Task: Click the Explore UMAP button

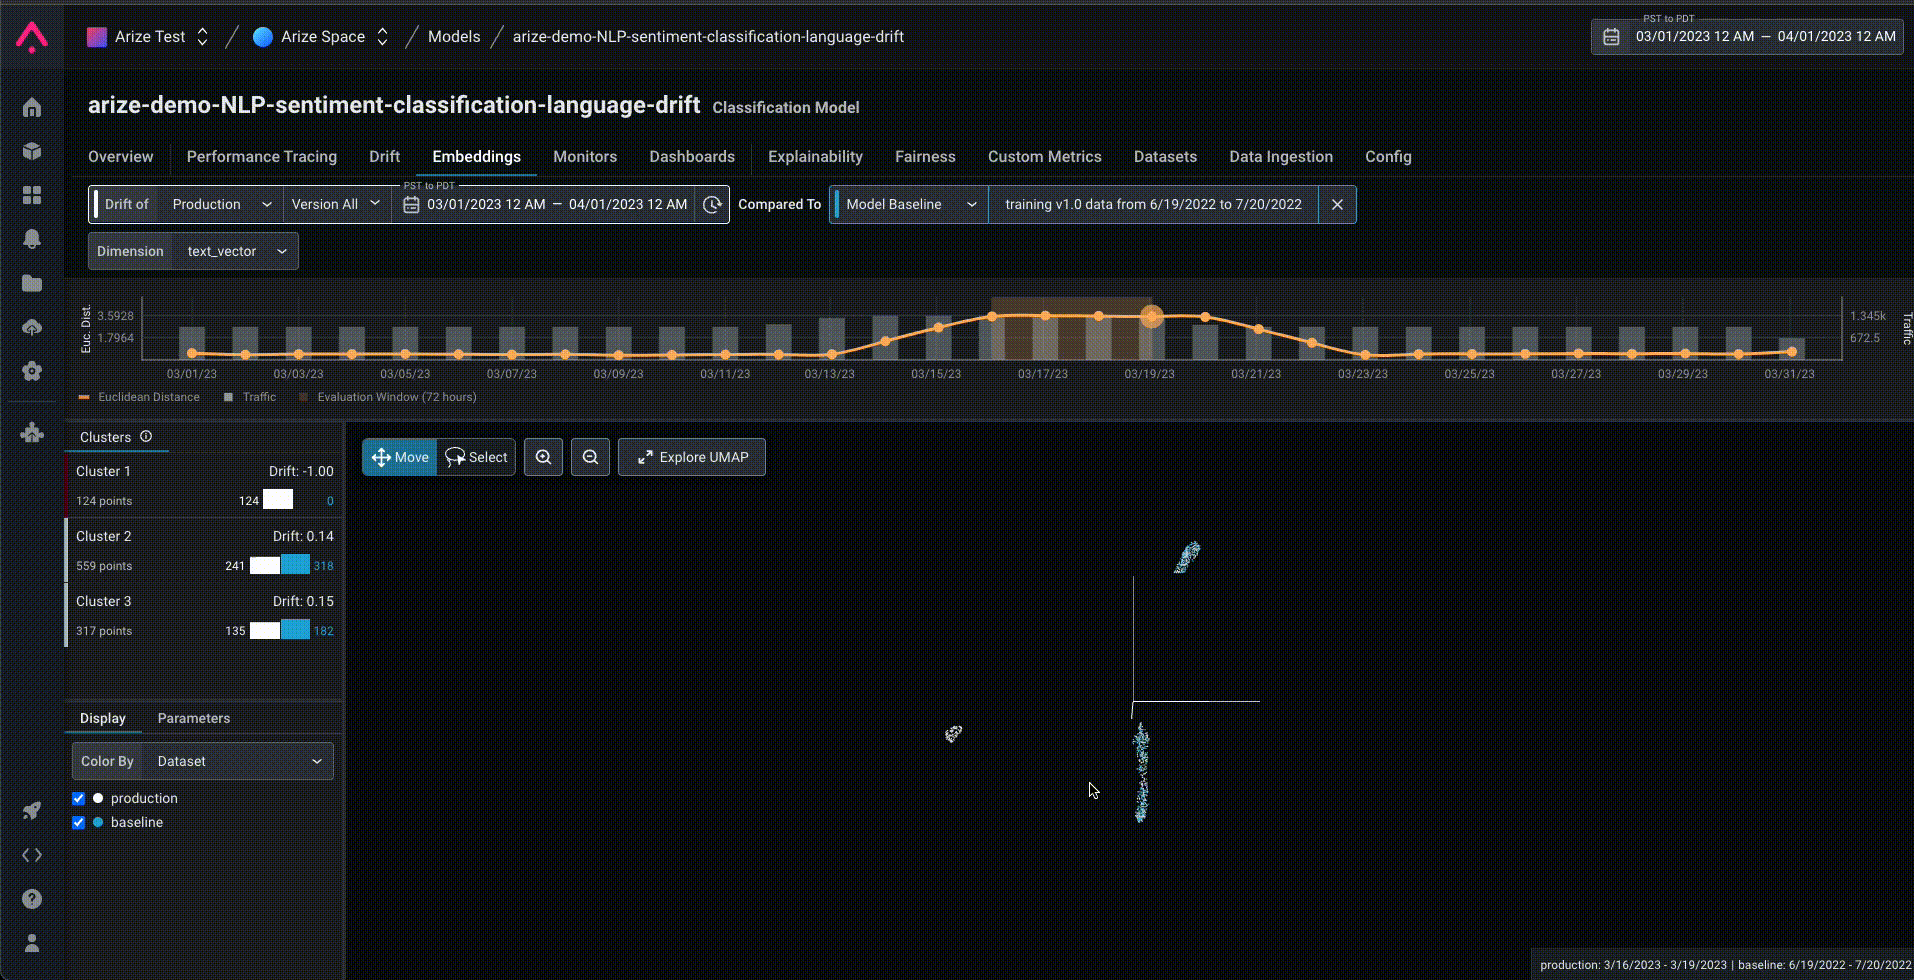Action: (x=692, y=457)
